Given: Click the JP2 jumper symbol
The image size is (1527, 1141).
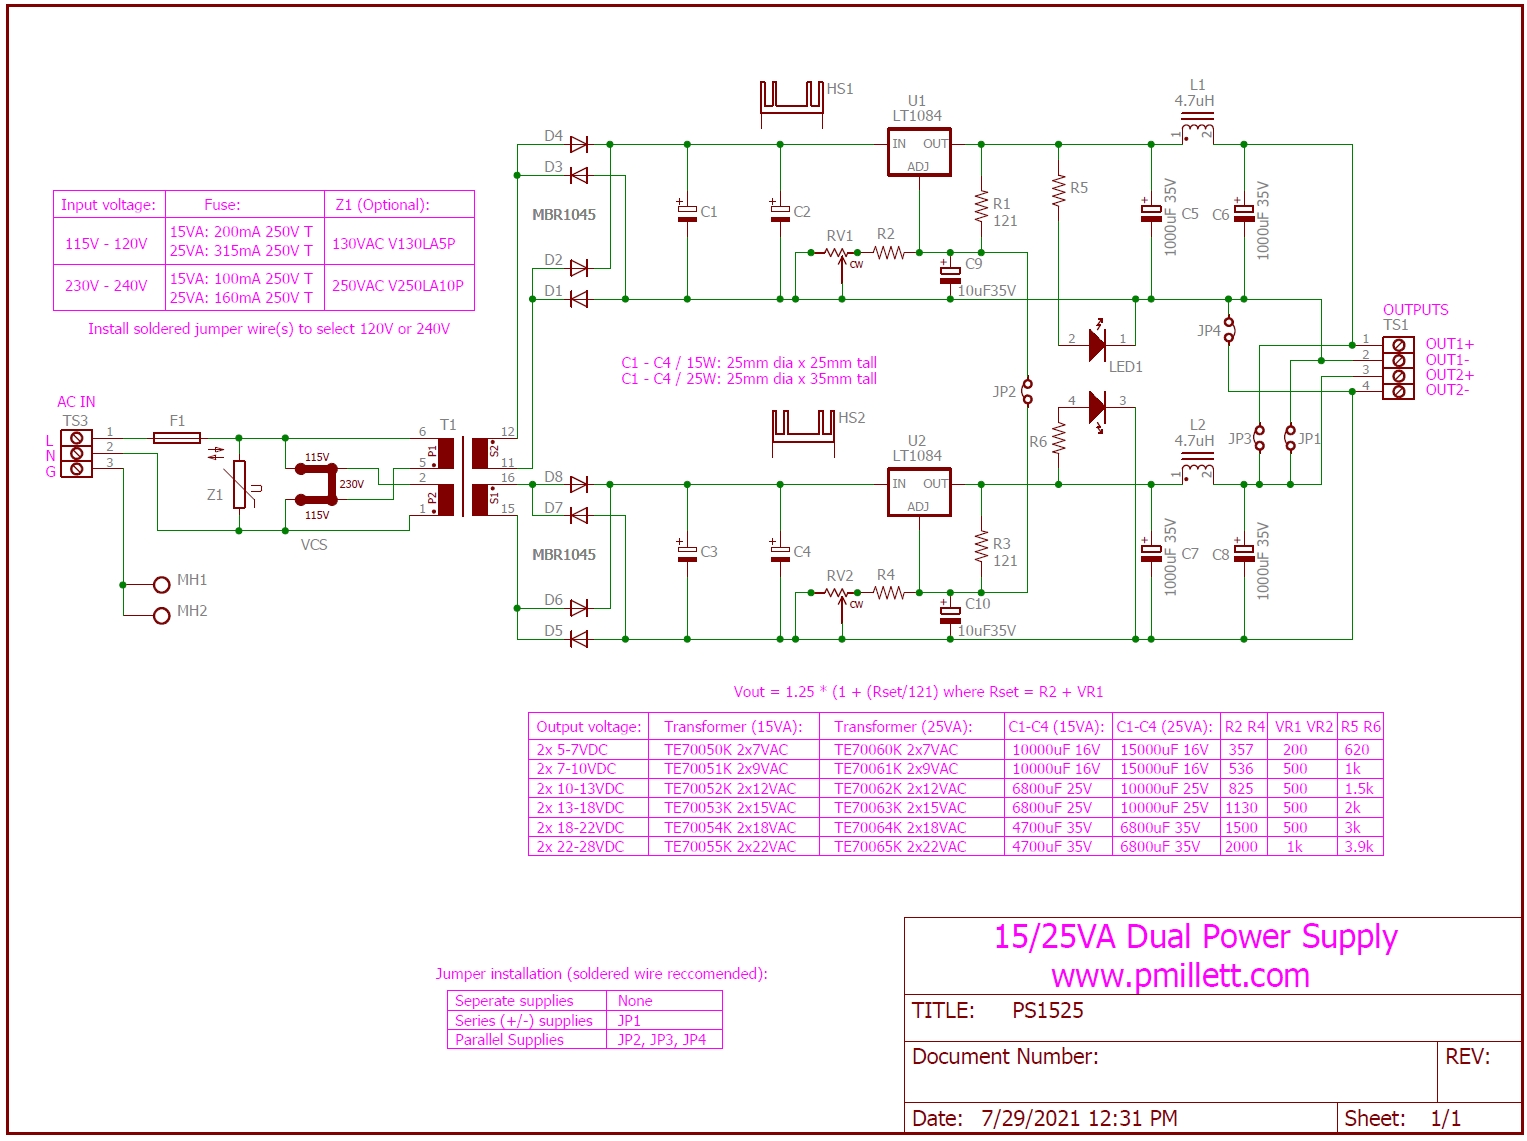Looking at the screenshot, I should pos(1027,392).
